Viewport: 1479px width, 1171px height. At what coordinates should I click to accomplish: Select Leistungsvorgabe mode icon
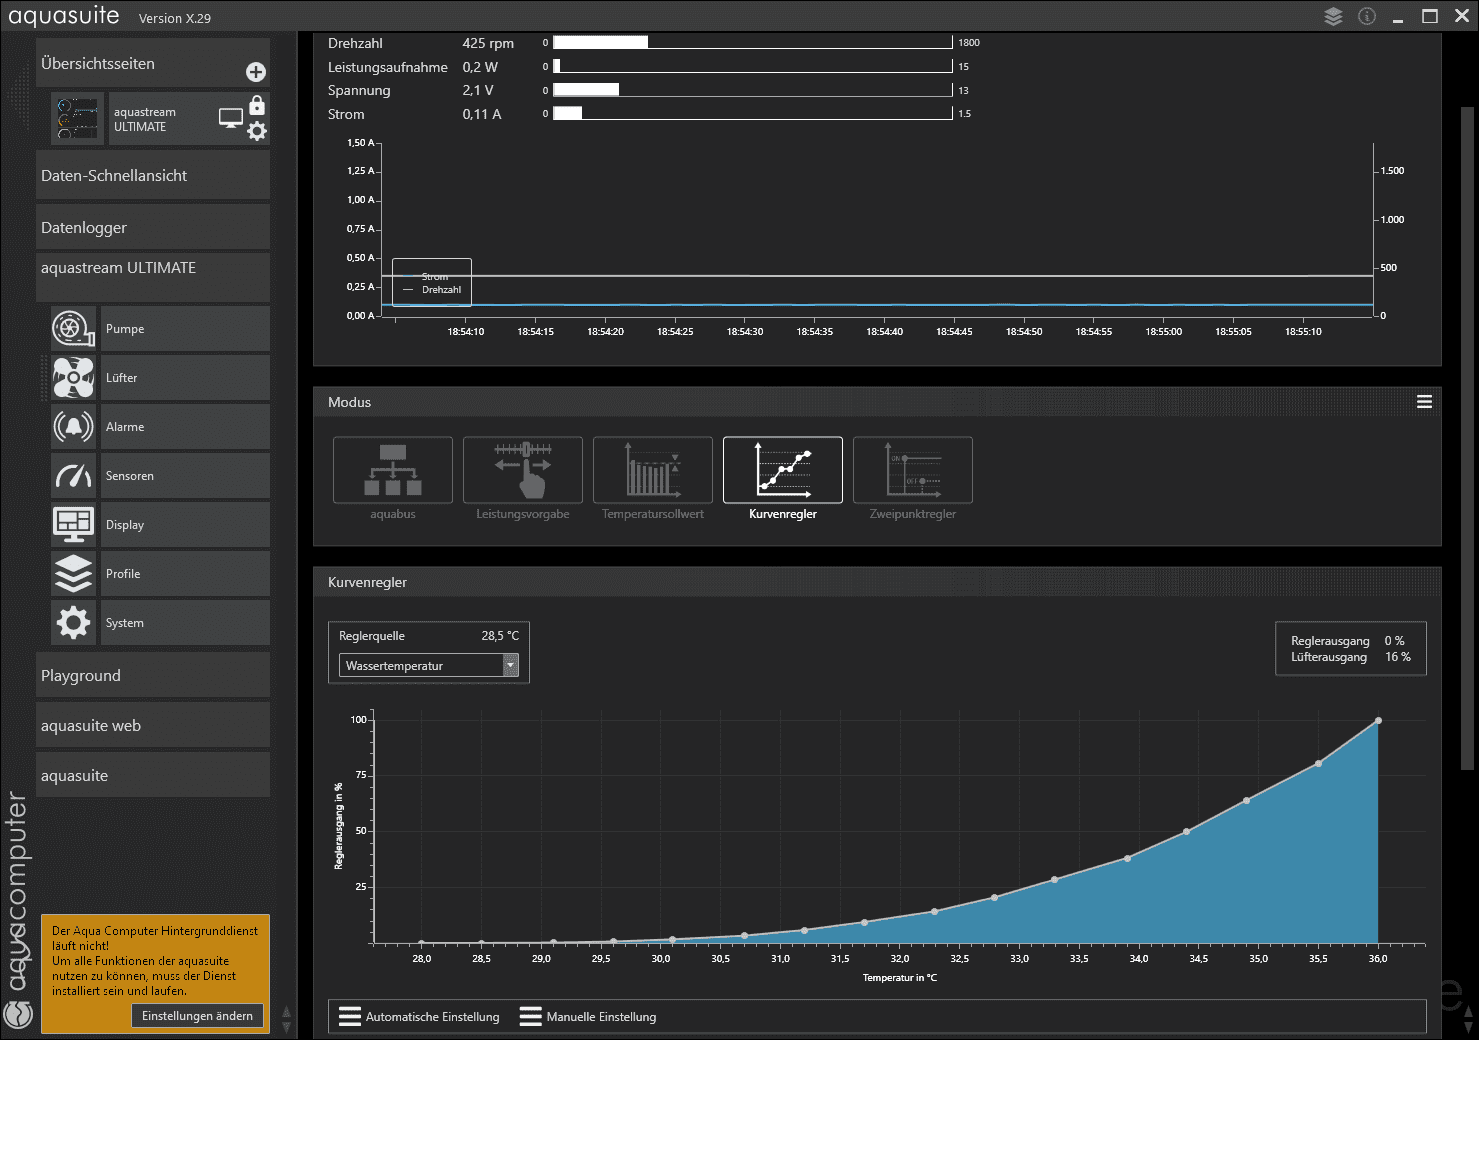(x=523, y=470)
